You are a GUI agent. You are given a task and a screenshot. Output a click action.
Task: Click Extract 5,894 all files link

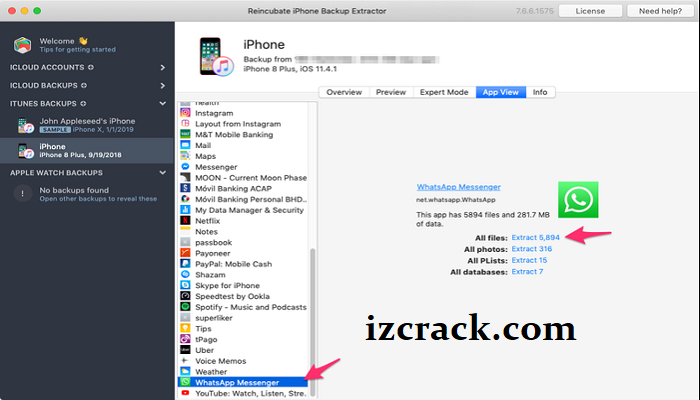coord(535,238)
